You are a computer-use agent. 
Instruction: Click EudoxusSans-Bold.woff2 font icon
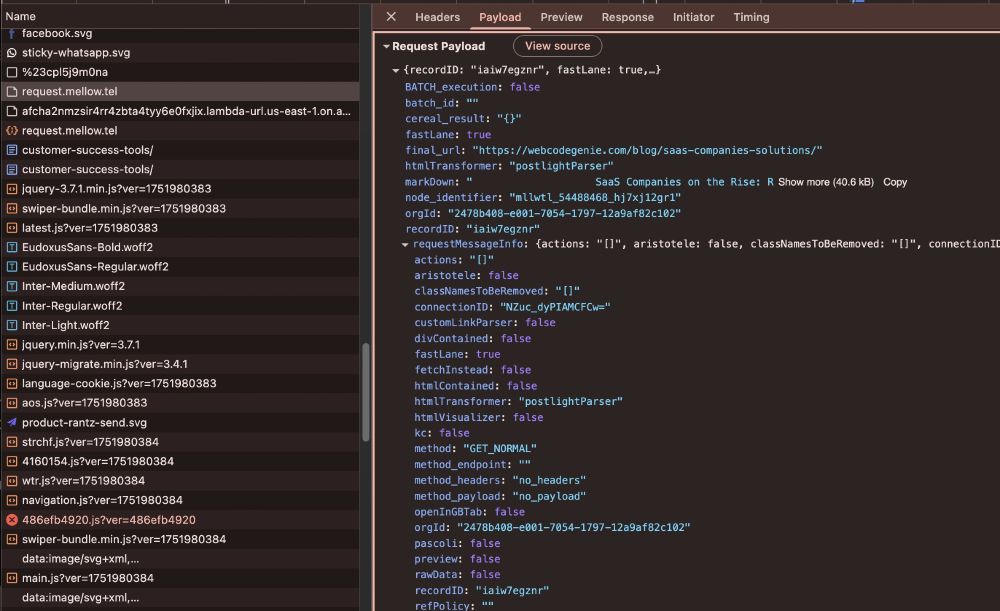(x=11, y=247)
